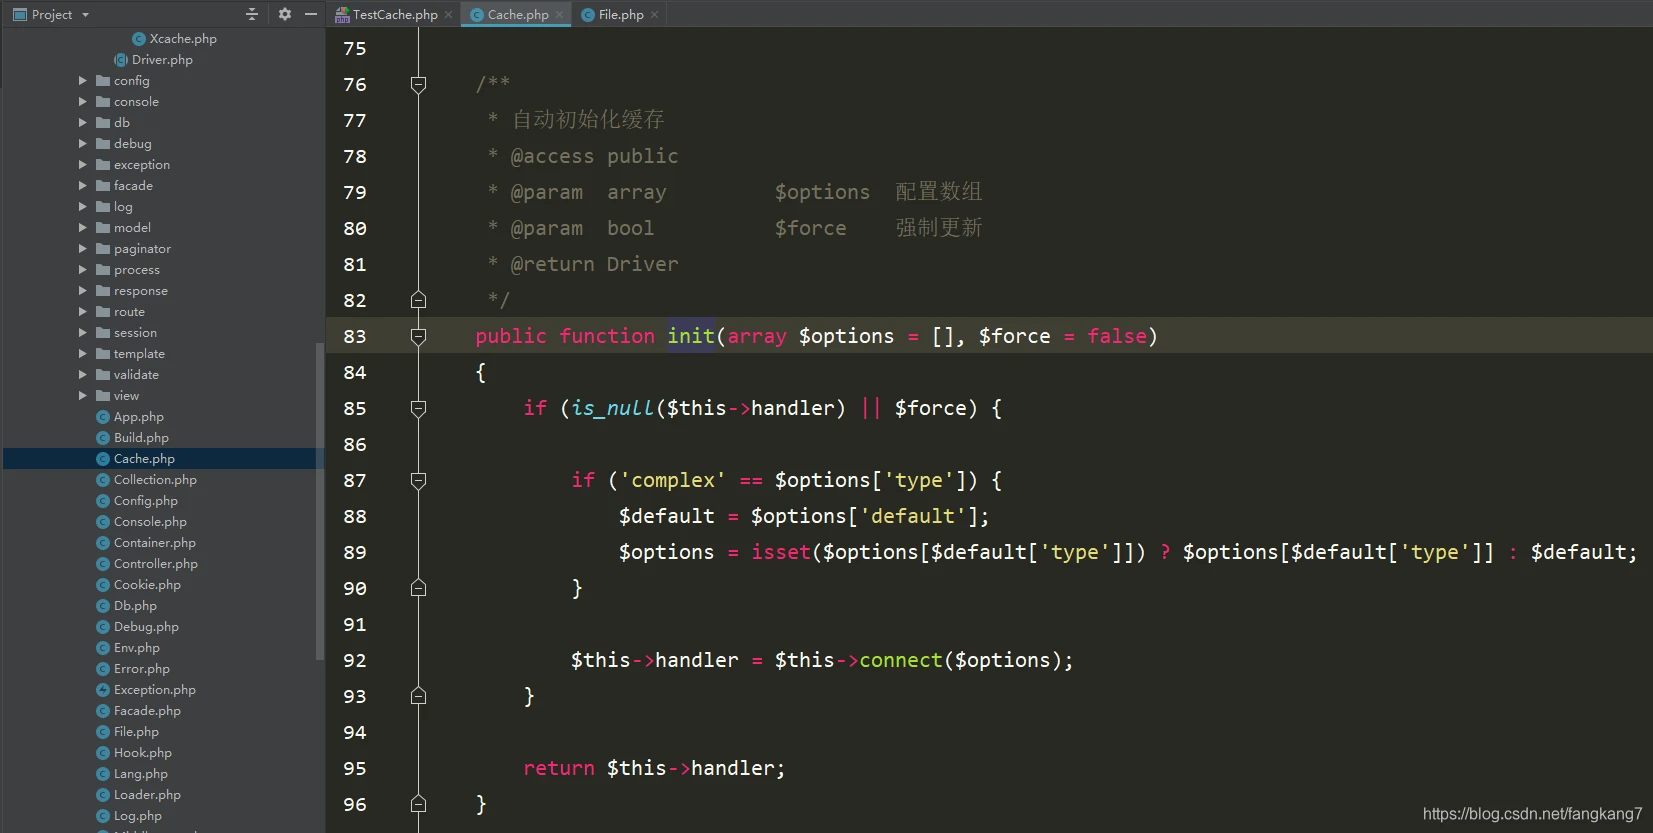Screen dimensions: 1653x833
Task: Click the collapse all icon in Project panel
Action: 252,14
